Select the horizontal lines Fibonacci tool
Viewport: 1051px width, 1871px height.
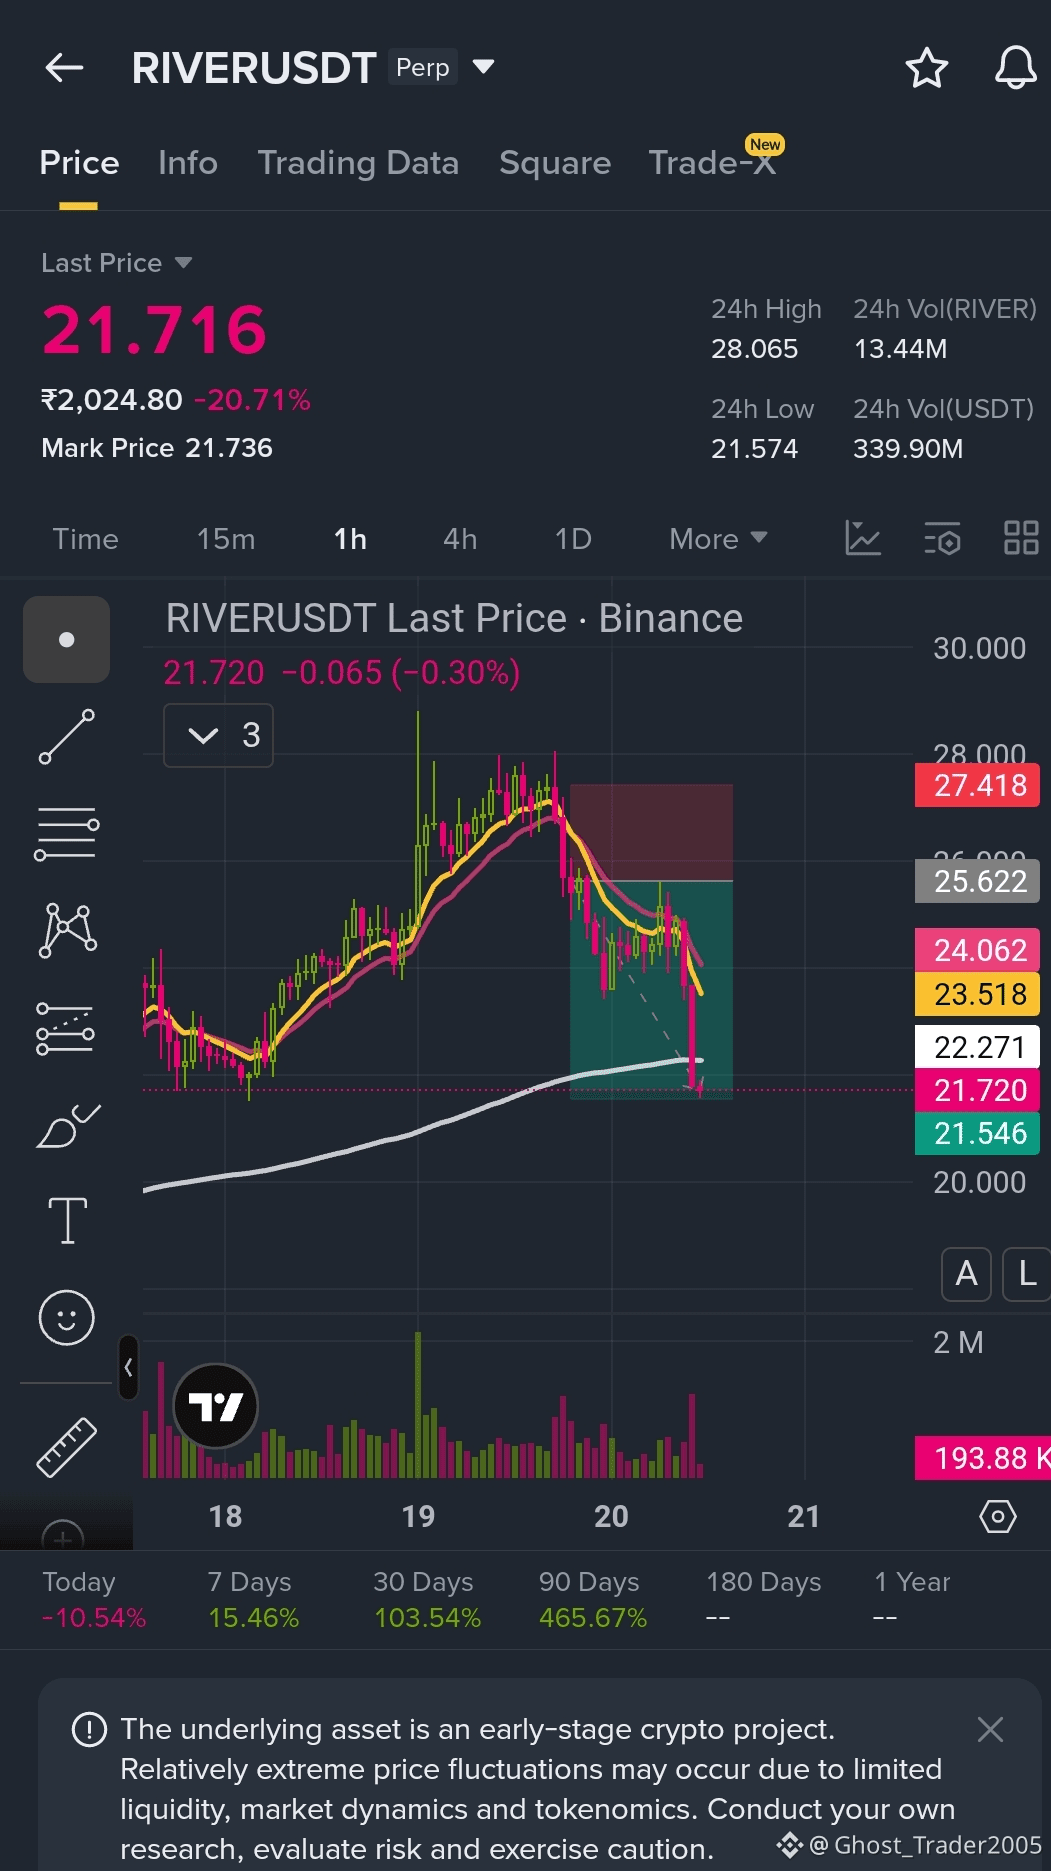(x=66, y=834)
